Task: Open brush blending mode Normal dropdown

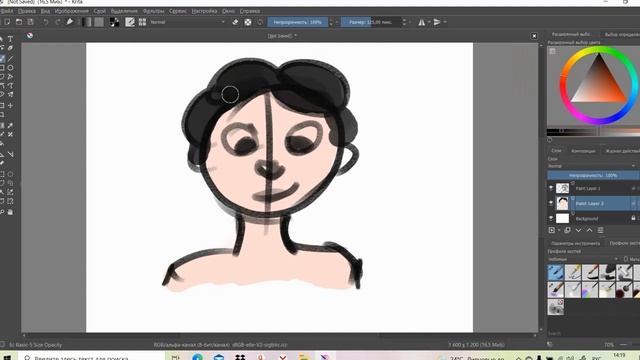Action: point(187,22)
